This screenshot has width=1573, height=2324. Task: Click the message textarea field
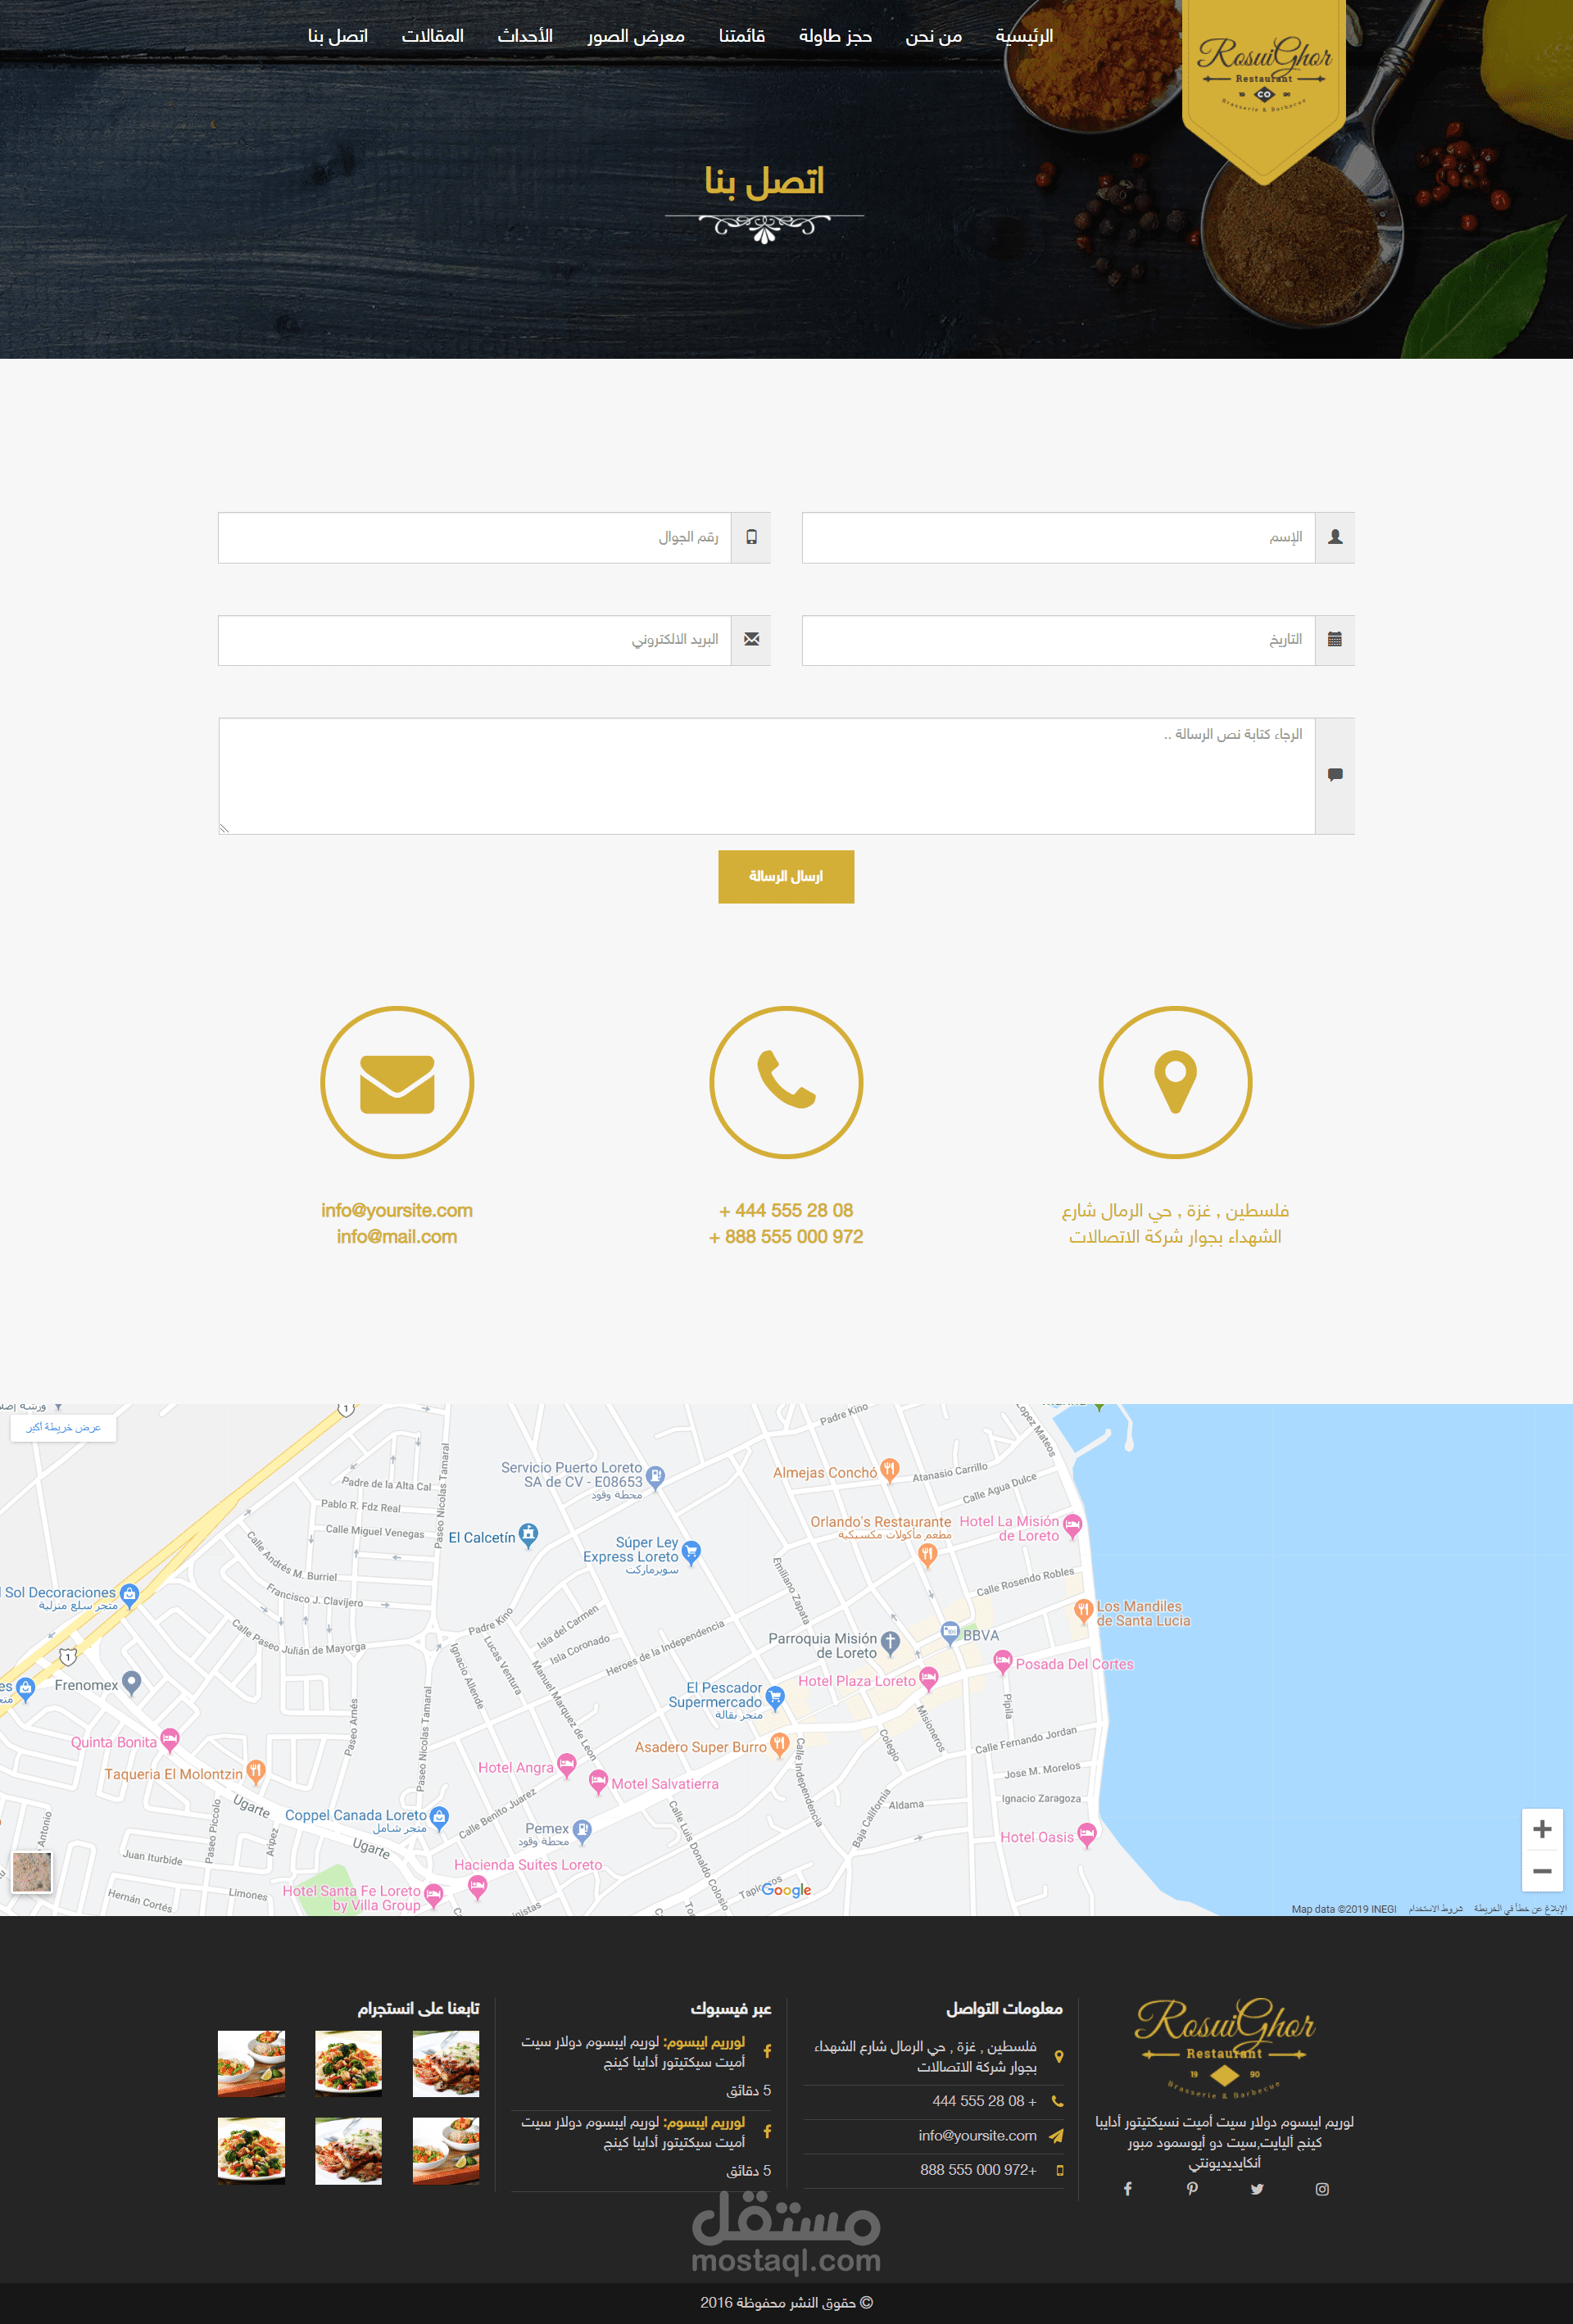[766, 776]
